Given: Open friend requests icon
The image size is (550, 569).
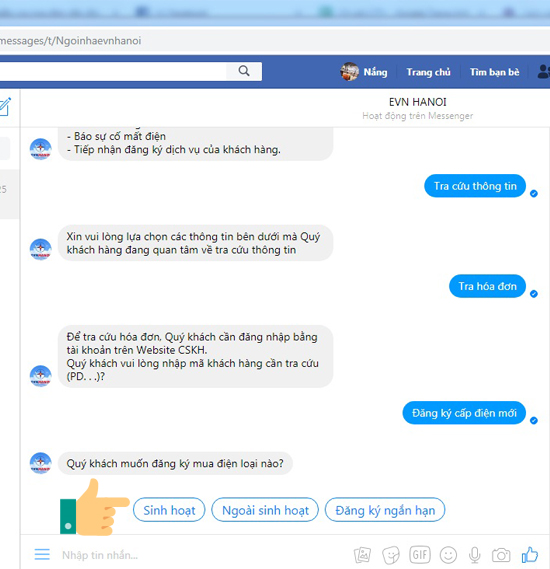Looking at the screenshot, I should [x=543, y=71].
